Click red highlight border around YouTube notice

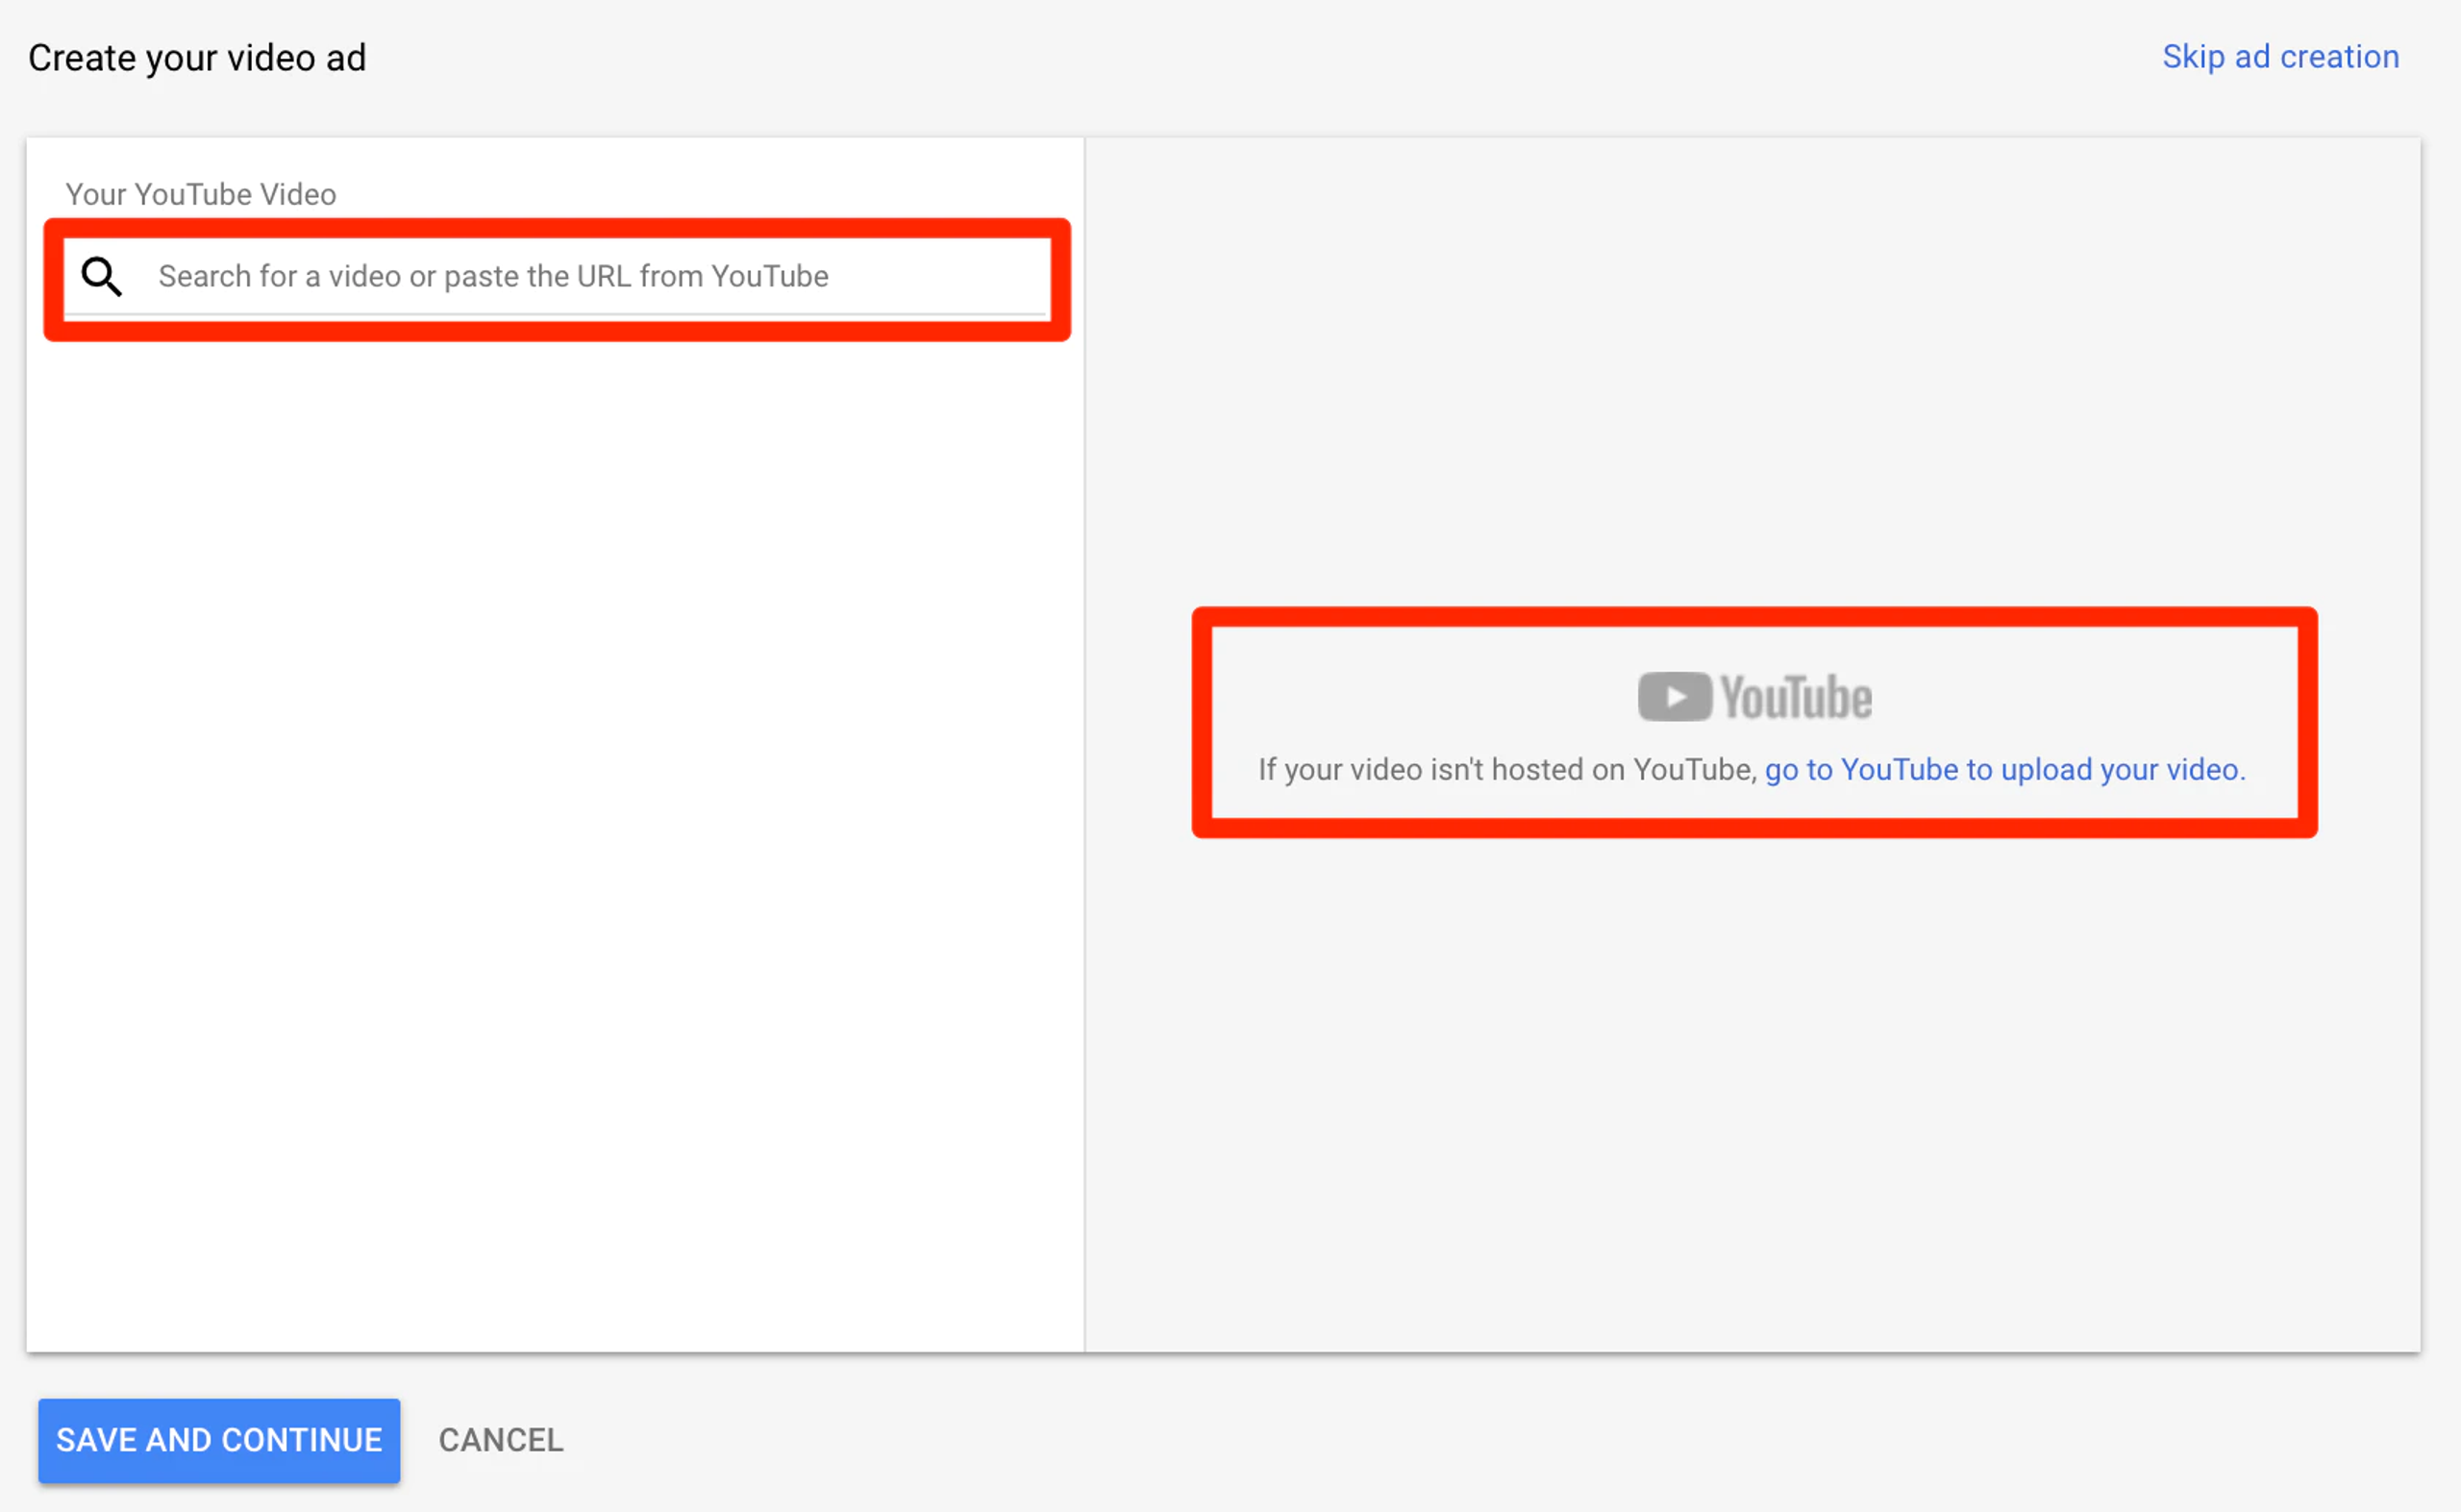(1754, 616)
